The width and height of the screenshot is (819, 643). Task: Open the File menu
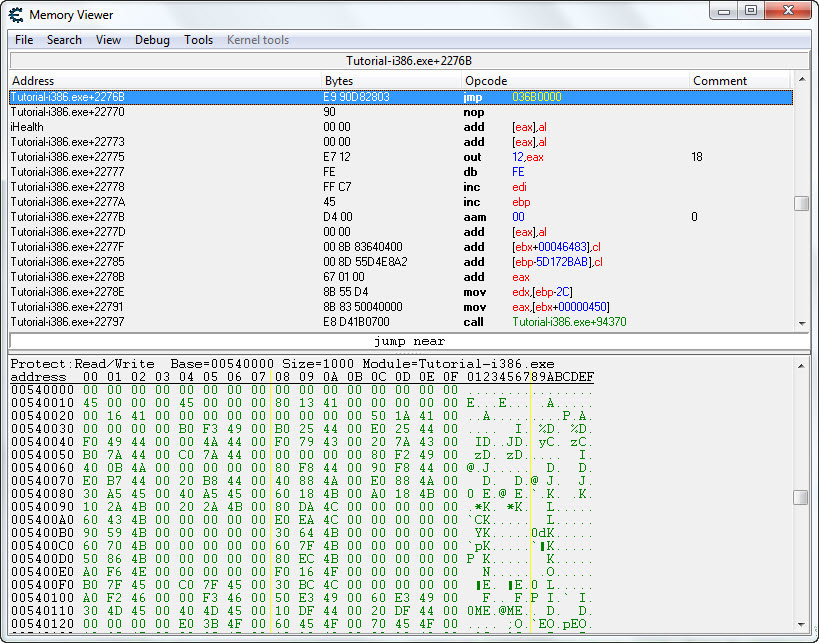[24, 40]
